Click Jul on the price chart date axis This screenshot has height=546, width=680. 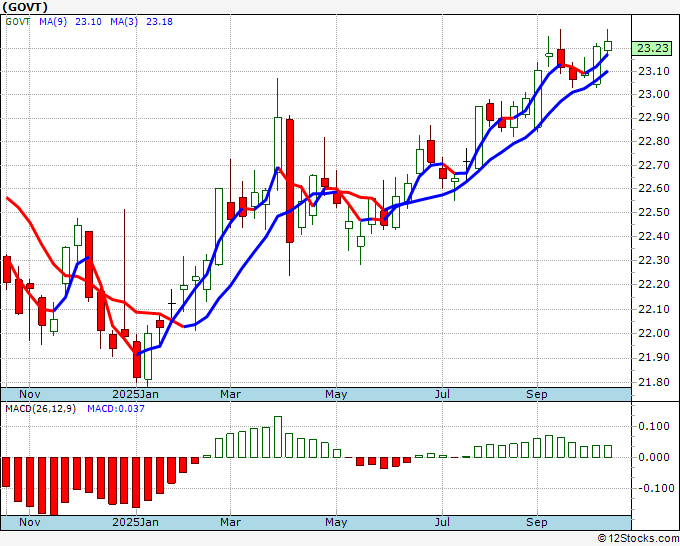pos(442,394)
